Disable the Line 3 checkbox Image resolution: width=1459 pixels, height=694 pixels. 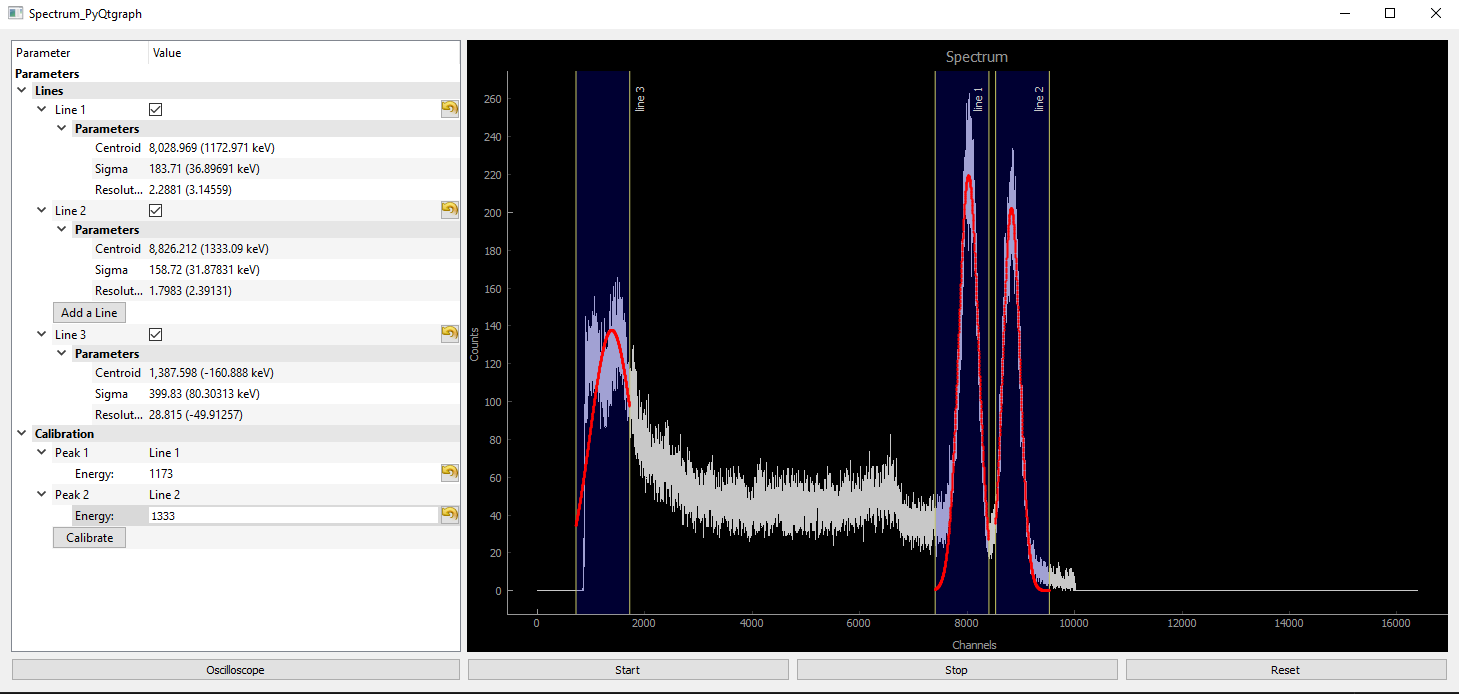click(x=155, y=335)
